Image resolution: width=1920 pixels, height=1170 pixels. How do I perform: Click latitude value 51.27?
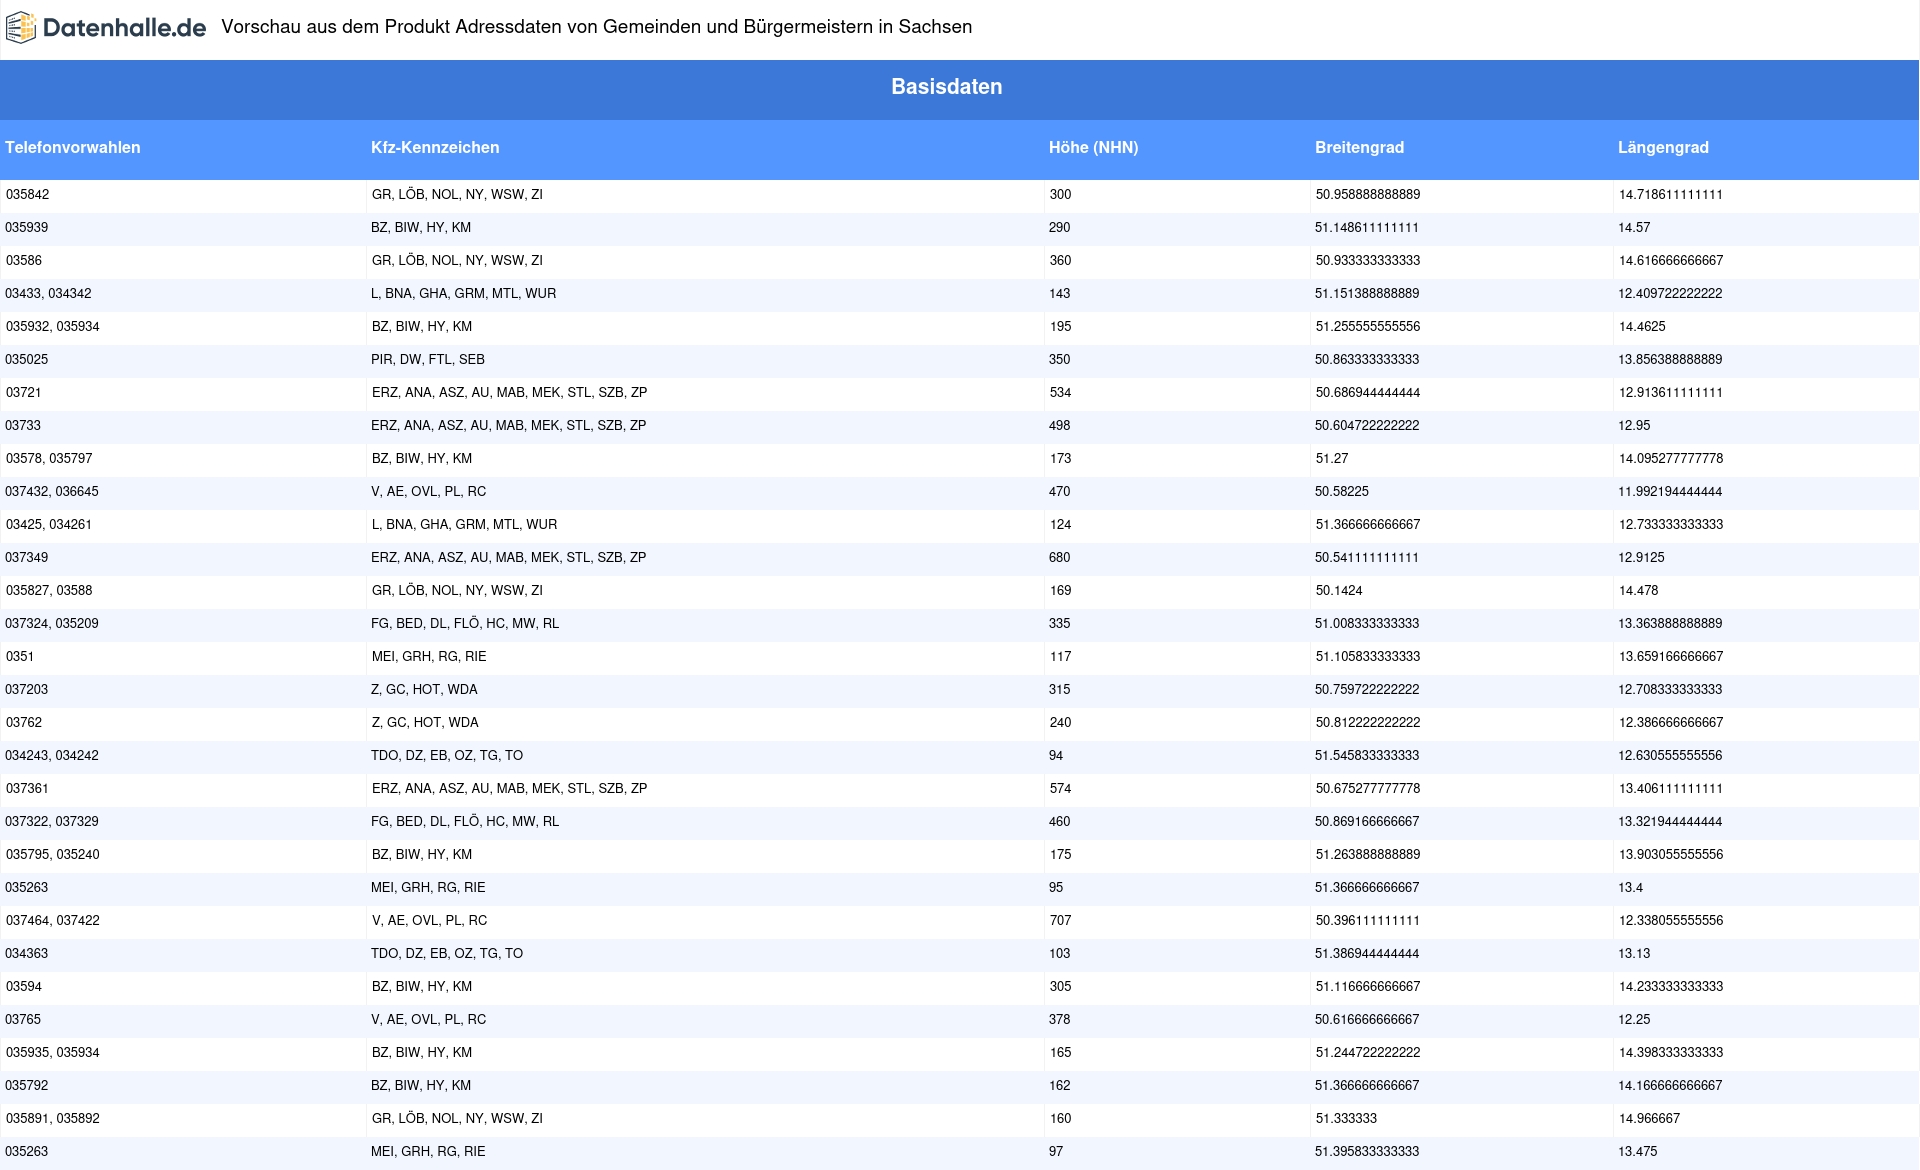(1332, 459)
